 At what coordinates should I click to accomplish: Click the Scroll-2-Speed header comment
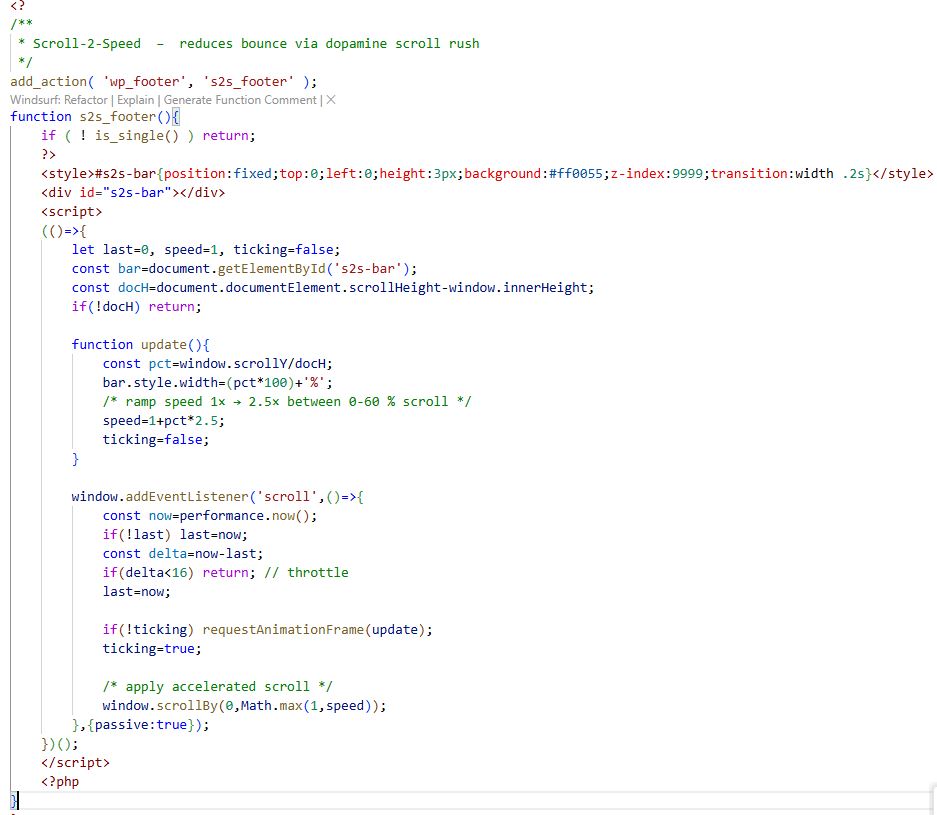pos(250,43)
